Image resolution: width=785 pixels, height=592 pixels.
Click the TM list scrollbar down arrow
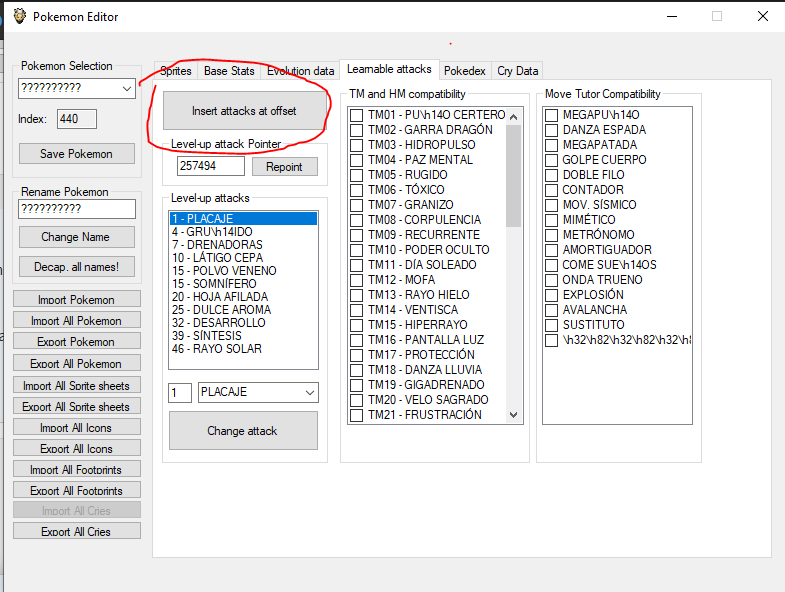coord(514,415)
